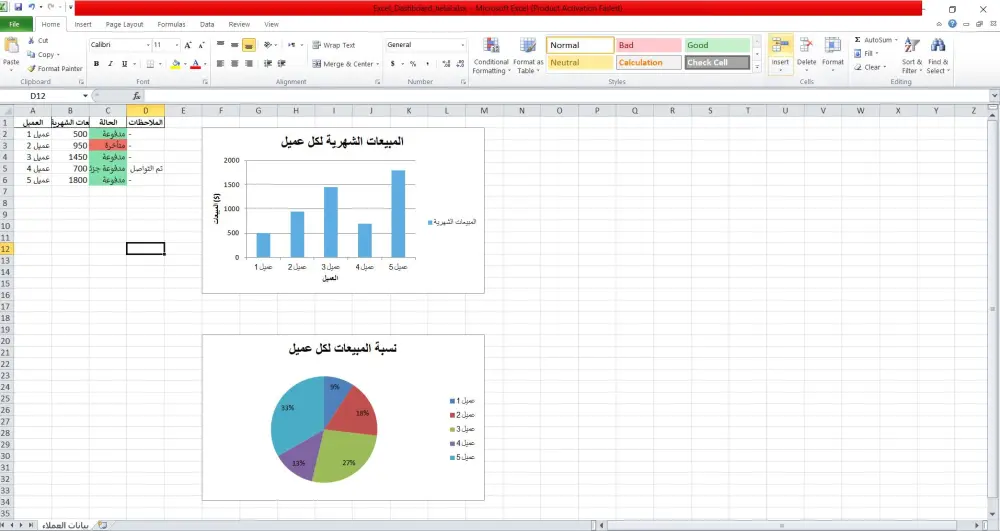Apply the Calculation cell style
The height and width of the screenshot is (531, 1000).
[649, 62]
